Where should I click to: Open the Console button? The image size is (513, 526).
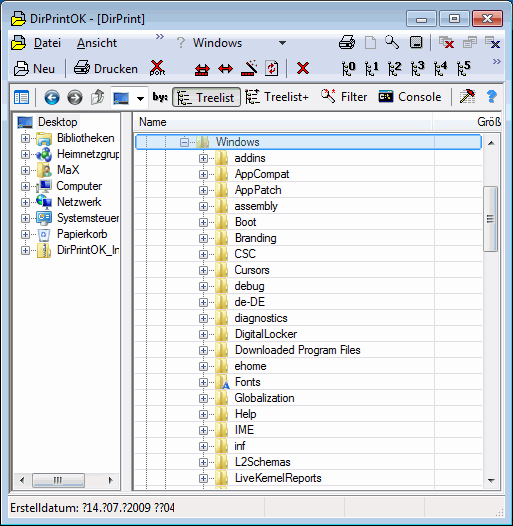pos(410,97)
